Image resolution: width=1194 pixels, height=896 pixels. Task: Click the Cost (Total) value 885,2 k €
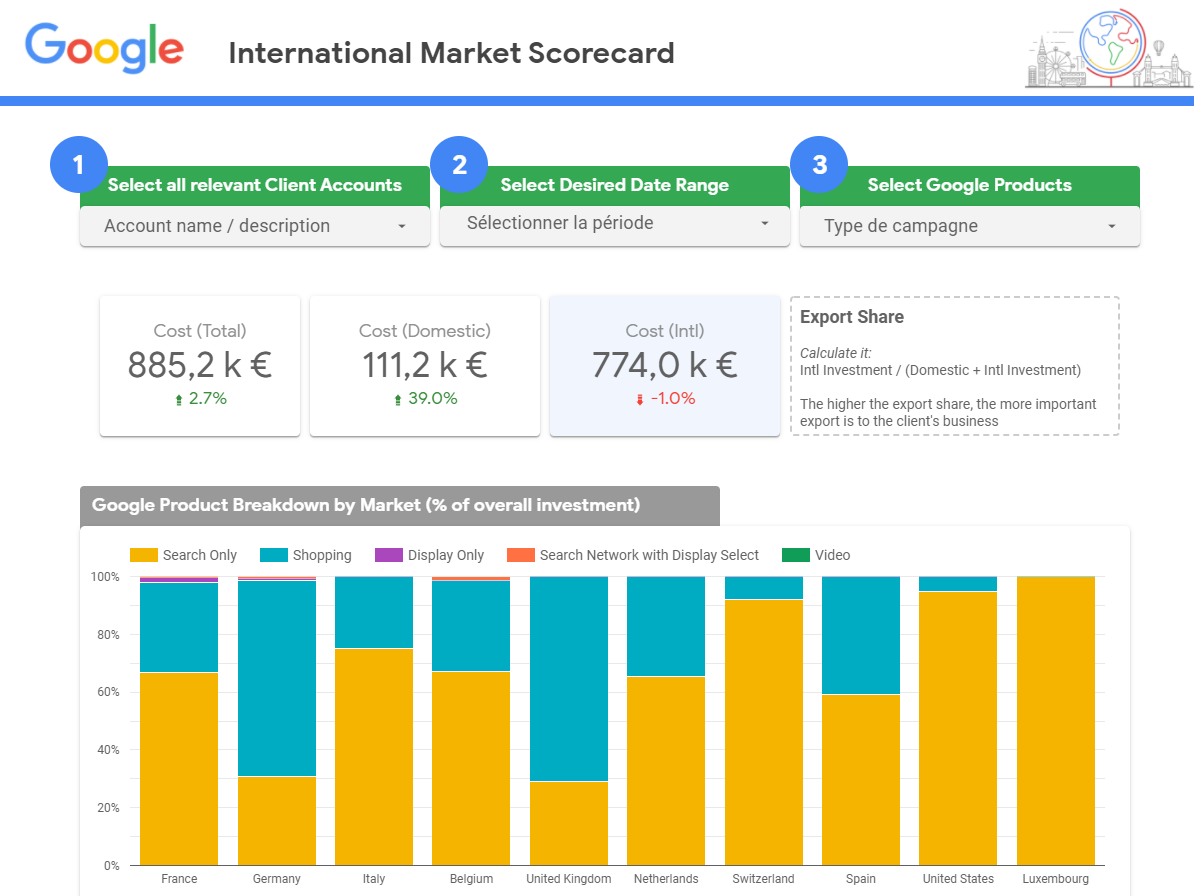tap(200, 365)
